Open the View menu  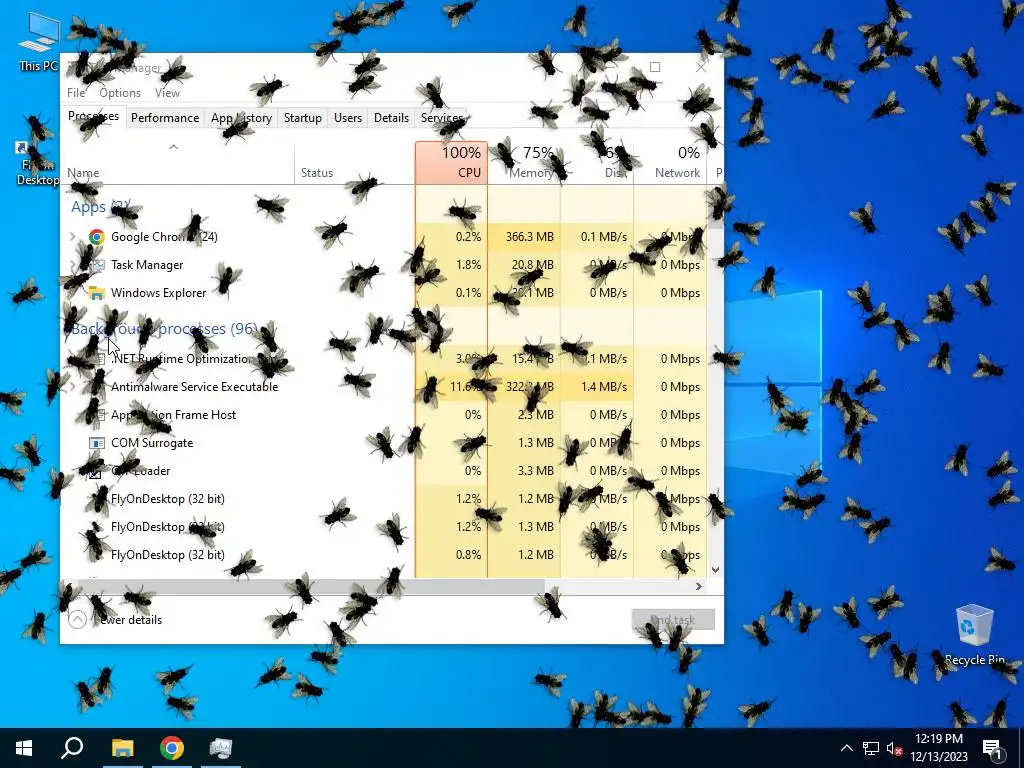coord(167,93)
